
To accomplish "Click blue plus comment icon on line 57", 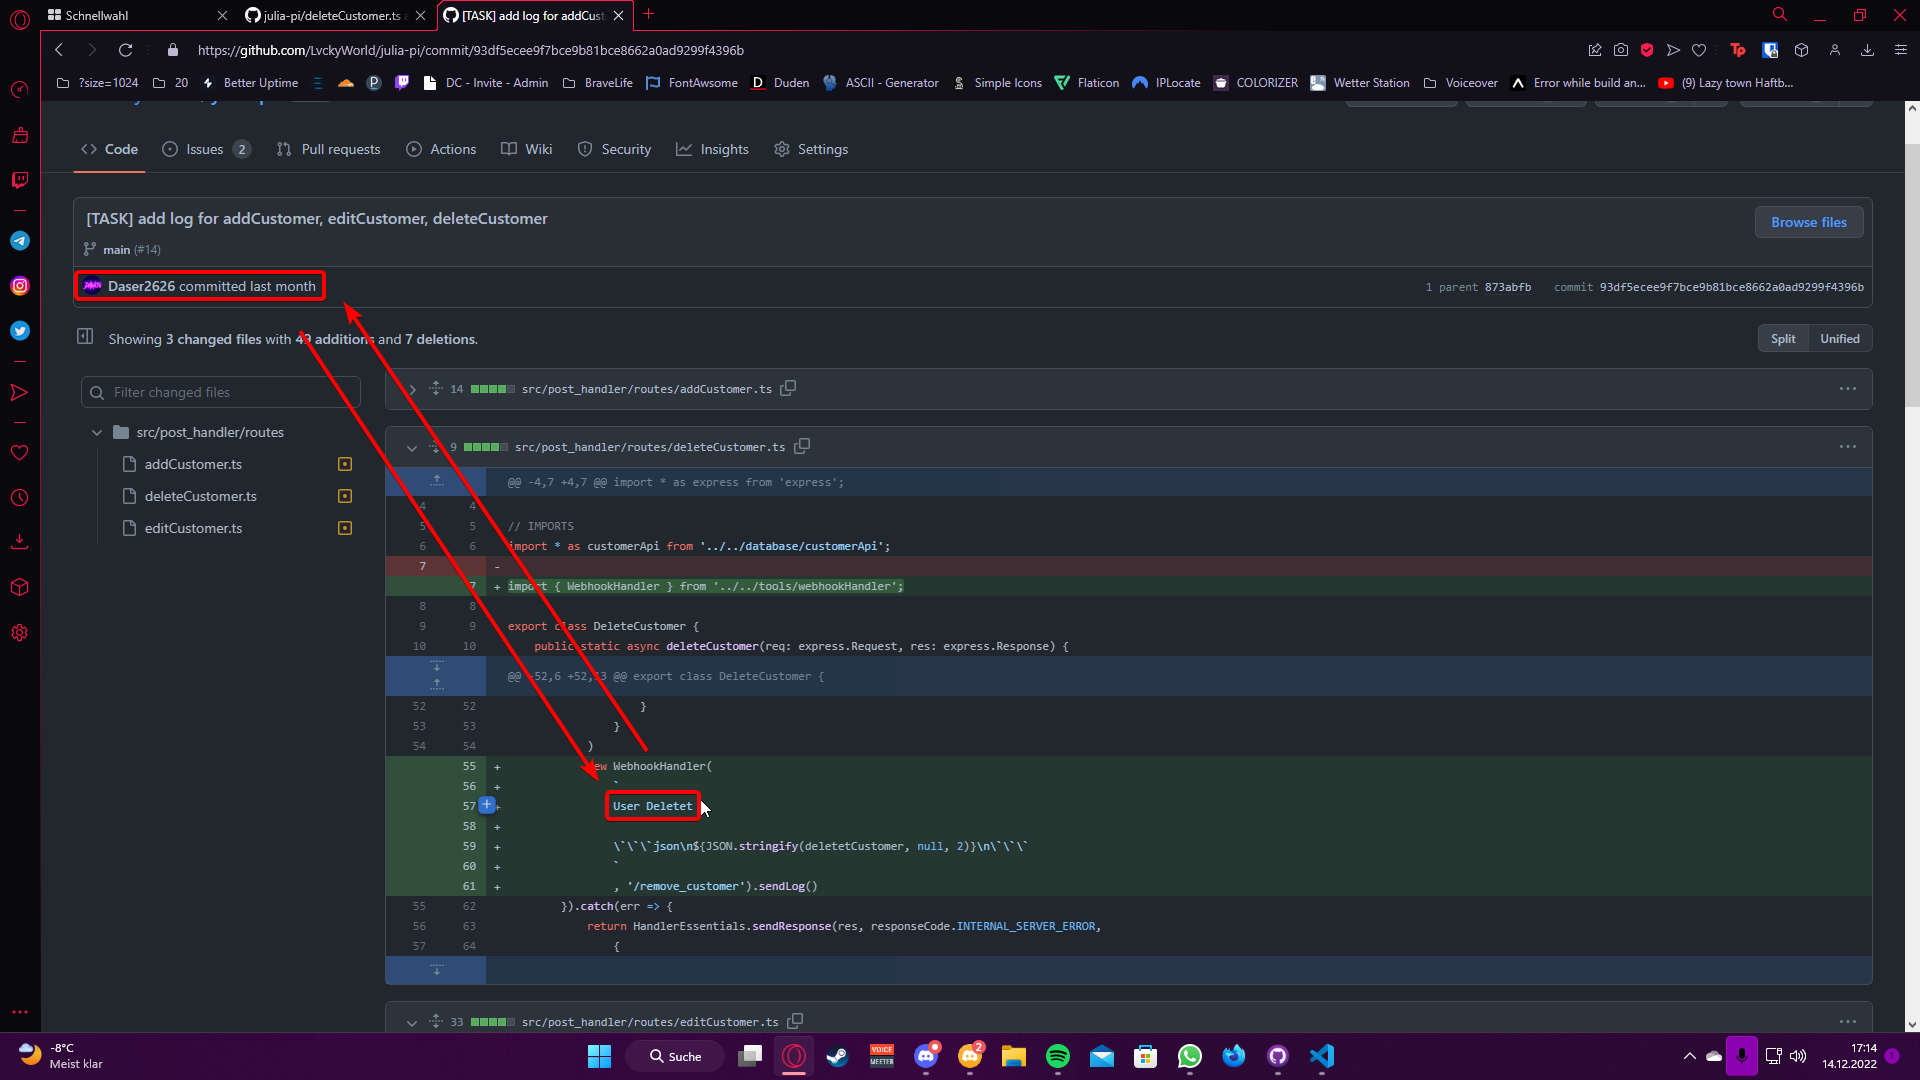I will [487, 805].
